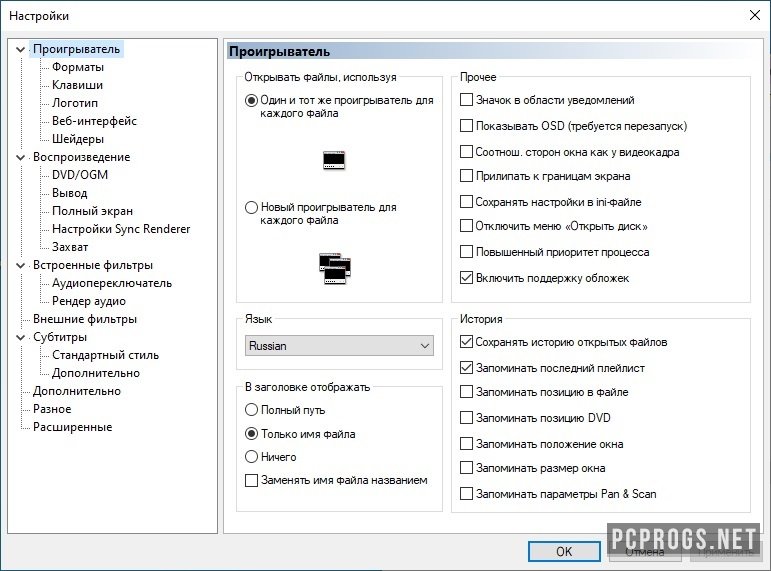Open the Форматы settings page
Screen dimensions: 771x571
coord(77,67)
